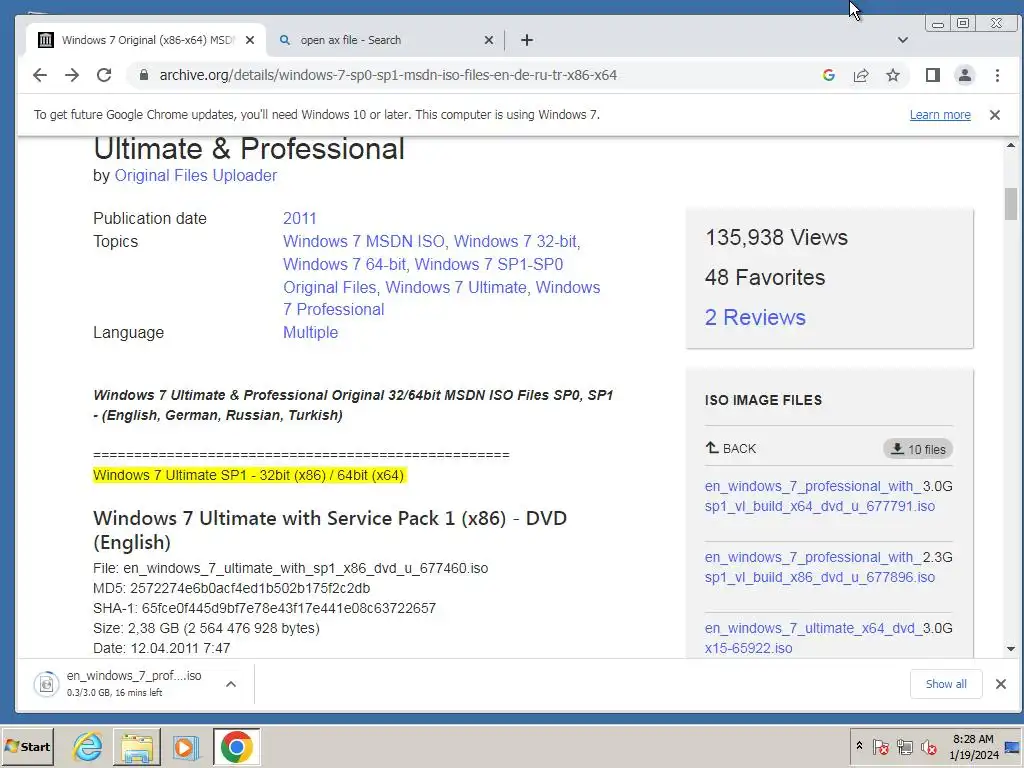Image resolution: width=1024 pixels, height=768 pixels.
Task: Click the scrollbar down arrow
Action: click(x=1011, y=648)
